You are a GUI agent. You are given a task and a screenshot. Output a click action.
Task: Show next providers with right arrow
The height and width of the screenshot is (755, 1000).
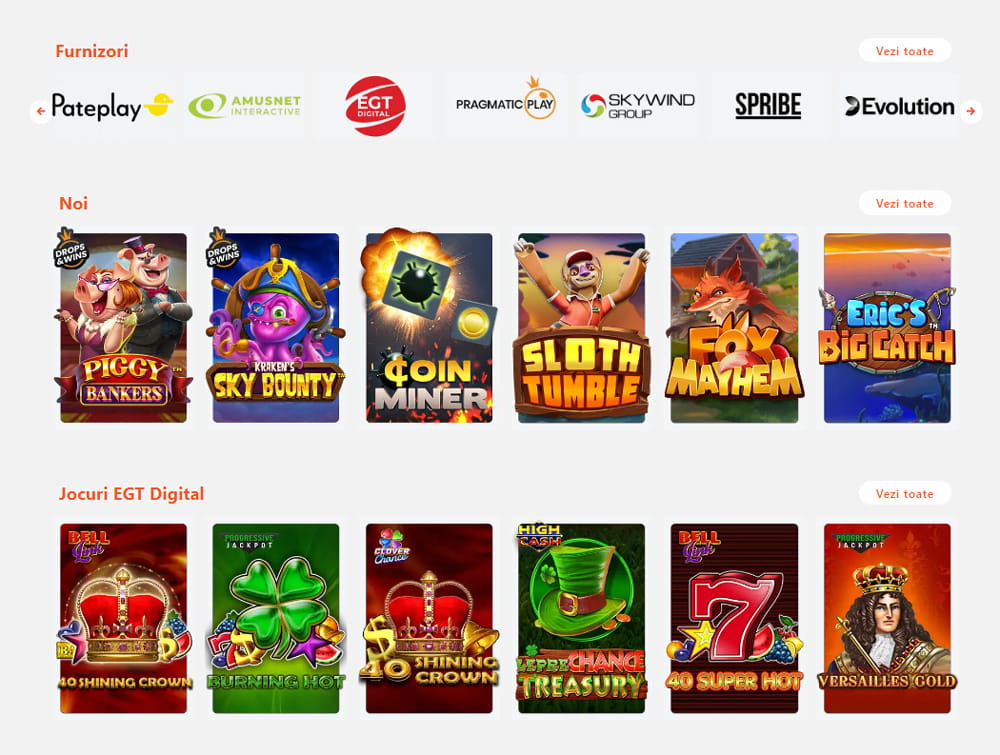(971, 112)
